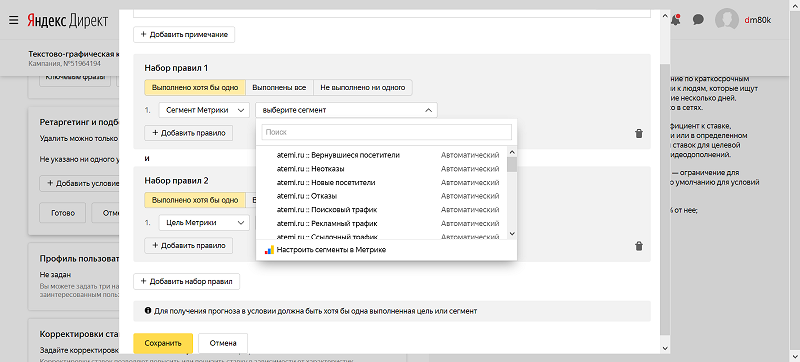The image size is (800, 362).
Task: Click the segment list scrollbar thumb
Action: [x=512, y=164]
